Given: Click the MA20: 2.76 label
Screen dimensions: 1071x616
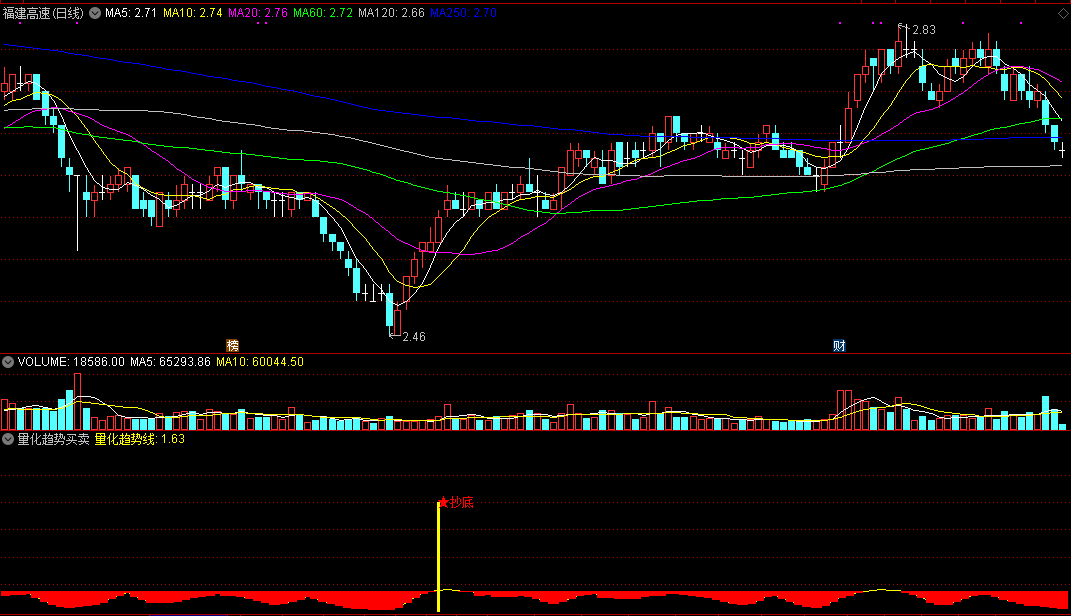Looking at the screenshot, I should (x=258, y=13).
